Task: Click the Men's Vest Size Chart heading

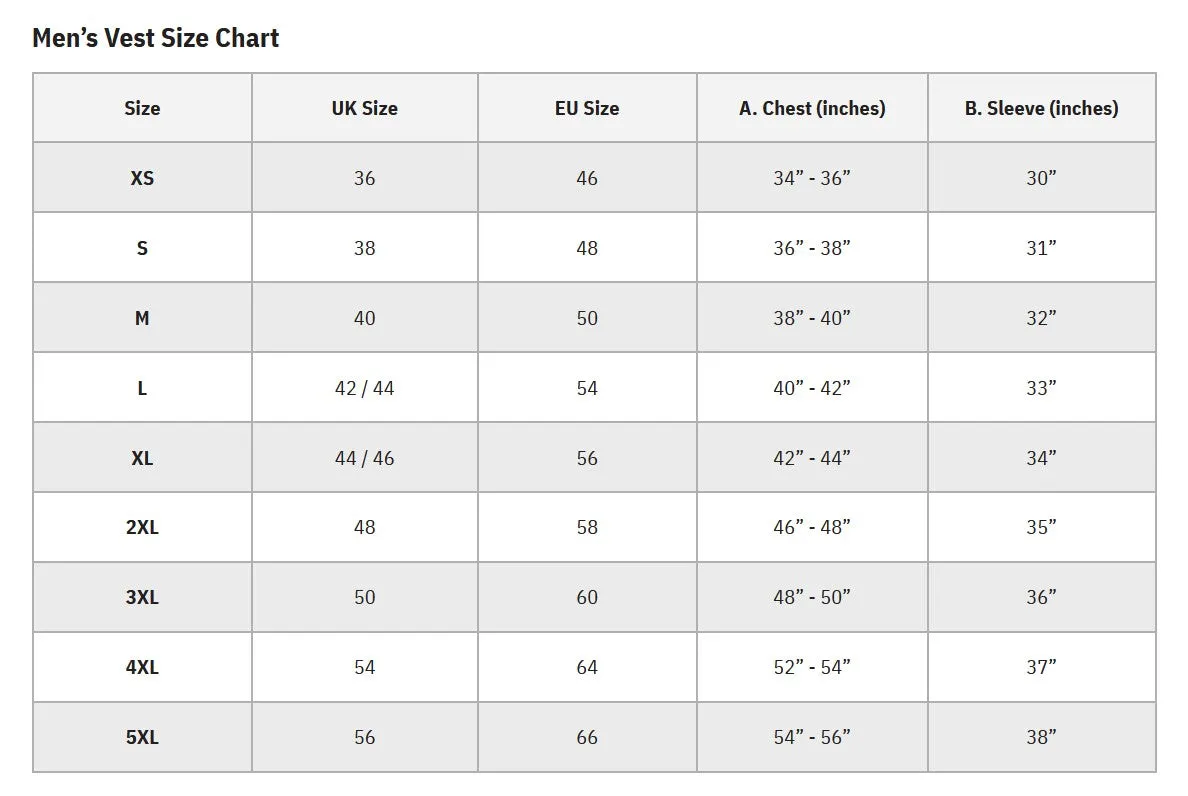Action: (155, 38)
